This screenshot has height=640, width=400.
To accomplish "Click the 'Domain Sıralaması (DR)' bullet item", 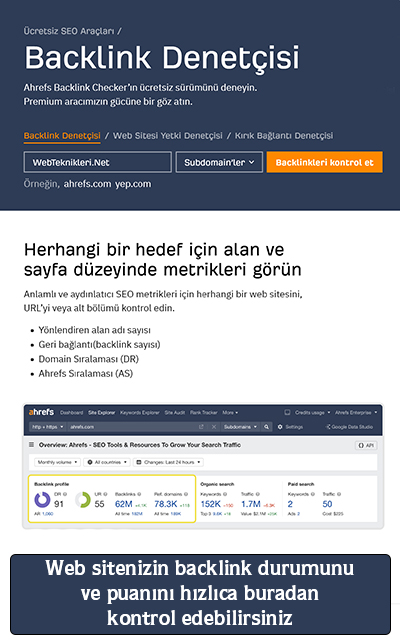I will point(89,359).
